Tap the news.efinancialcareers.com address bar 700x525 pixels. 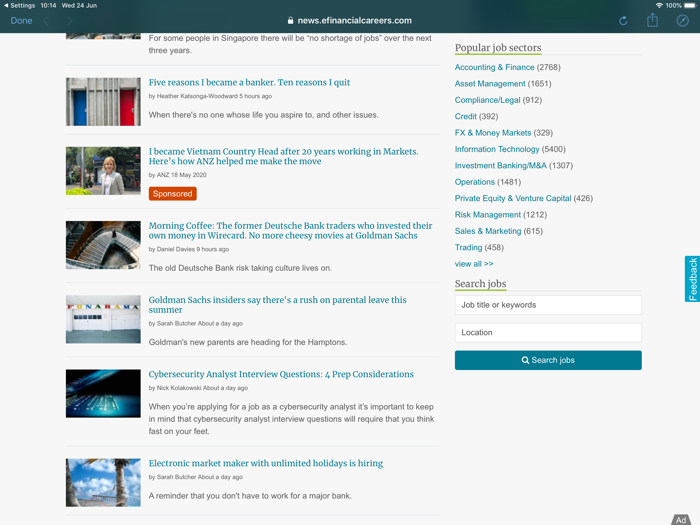pyautogui.click(x=350, y=21)
